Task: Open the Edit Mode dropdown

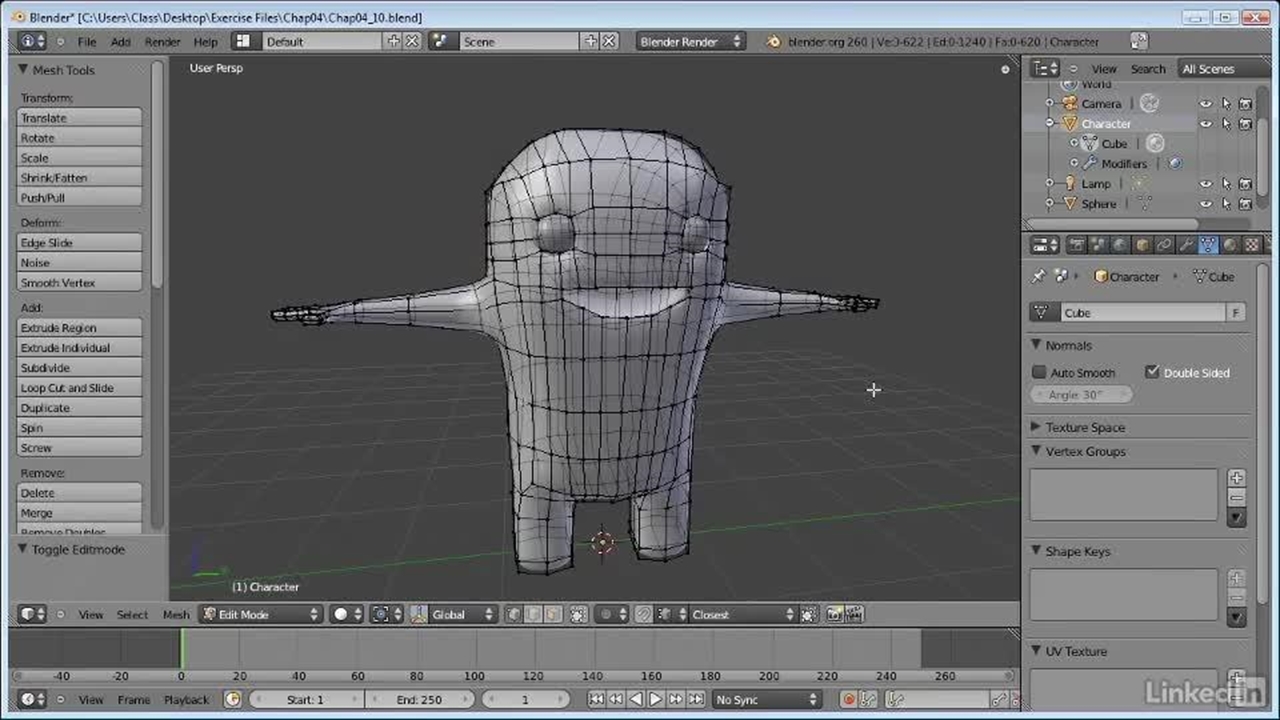Action: (261, 615)
